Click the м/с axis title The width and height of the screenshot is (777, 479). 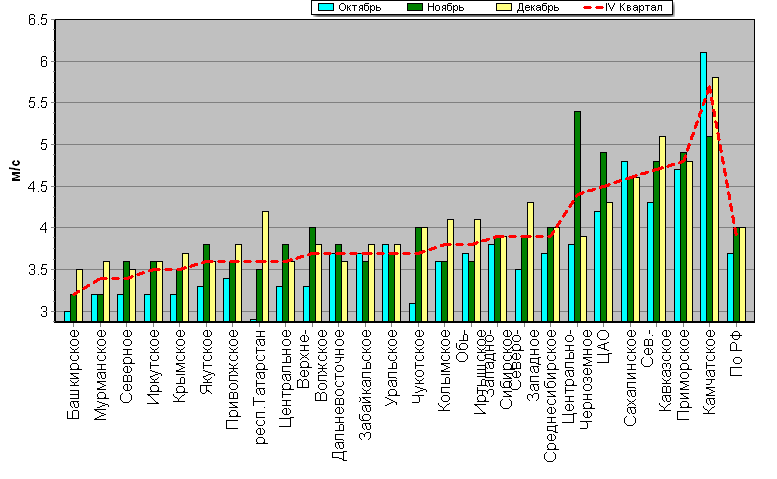pos(16,170)
